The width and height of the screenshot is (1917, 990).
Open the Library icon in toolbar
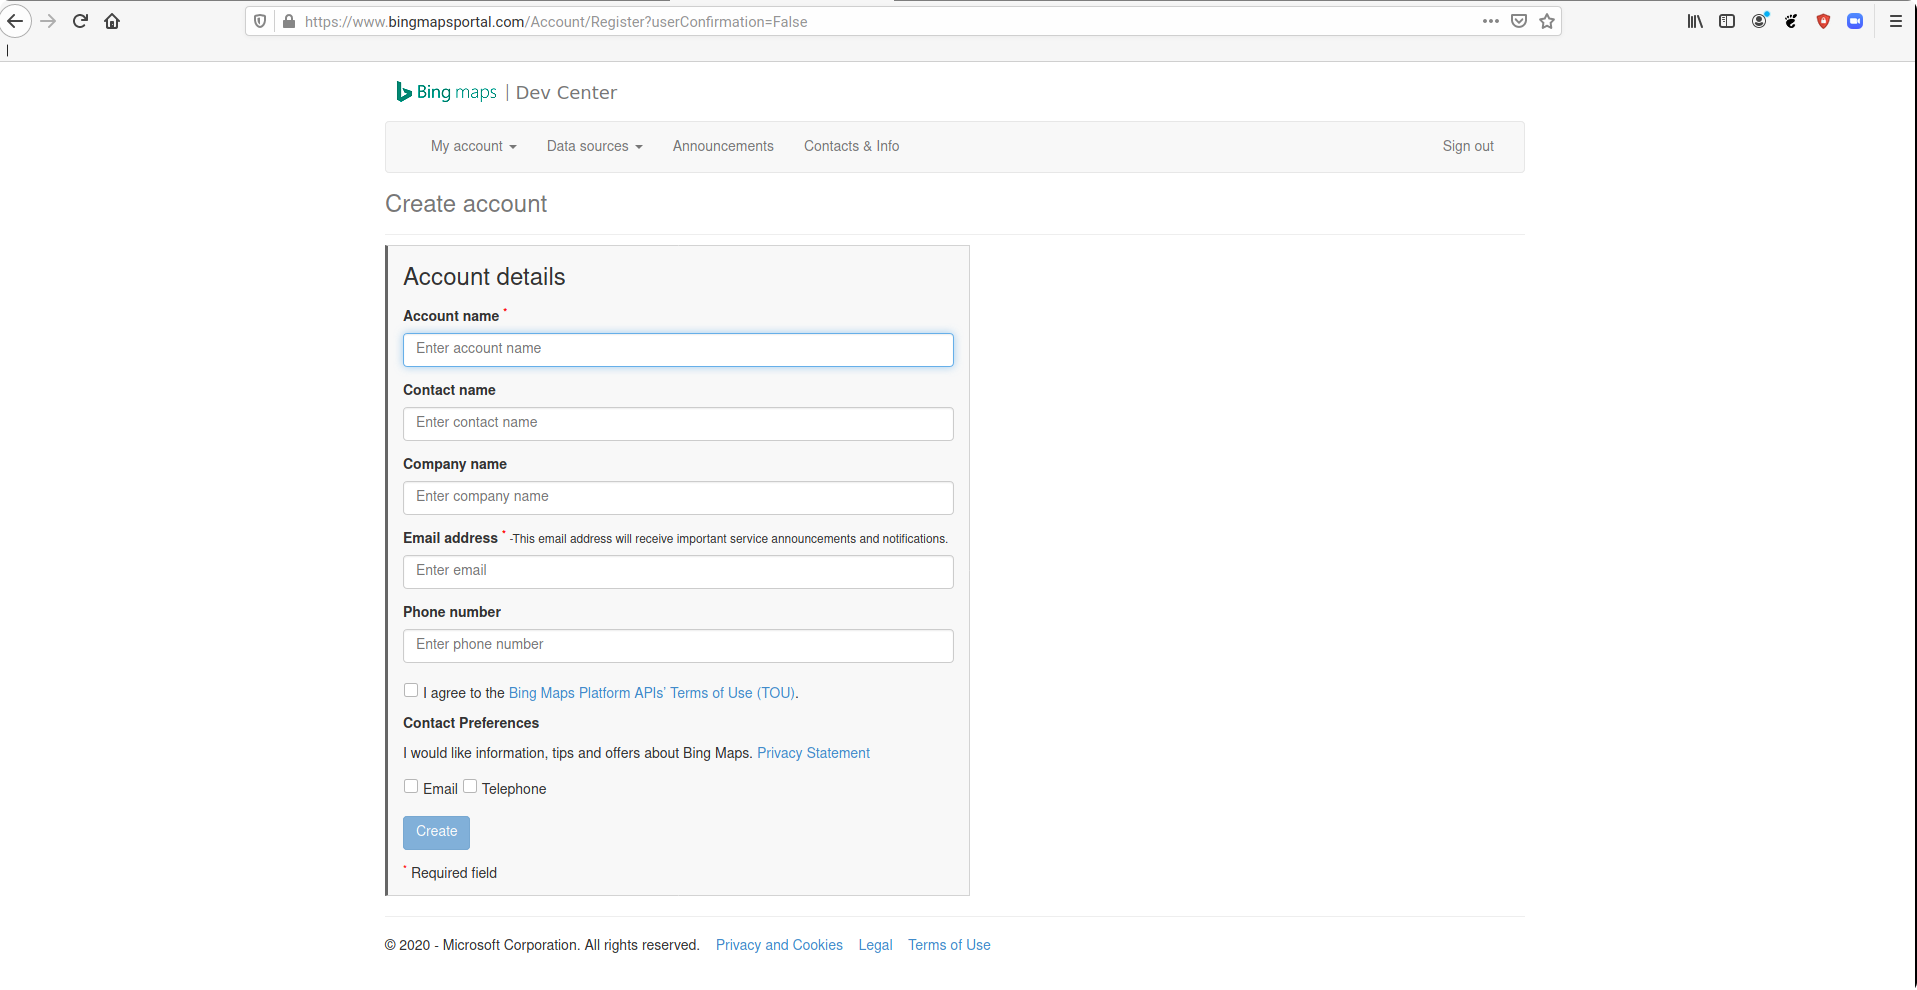click(x=1695, y=21)
